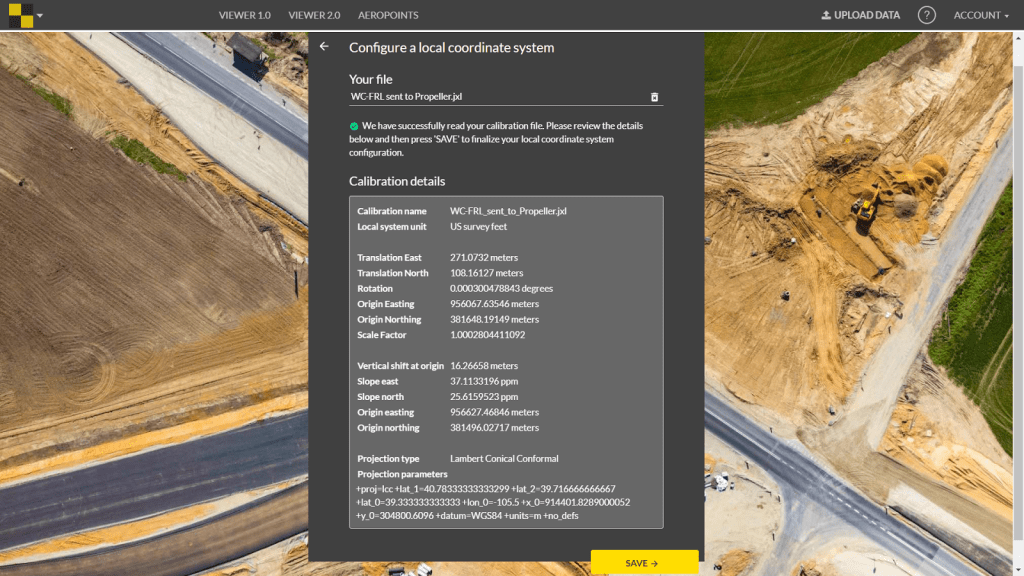The width and height of the screenshot is (1024, 576).
Task: Open the AEROPOINTS section
Action: (x=387, y=15)
